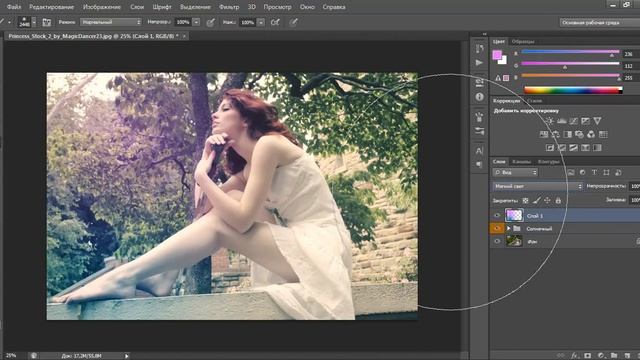Add a Brightness/Contrast adjustment
The image size is (640, 360).
[550, 121]
